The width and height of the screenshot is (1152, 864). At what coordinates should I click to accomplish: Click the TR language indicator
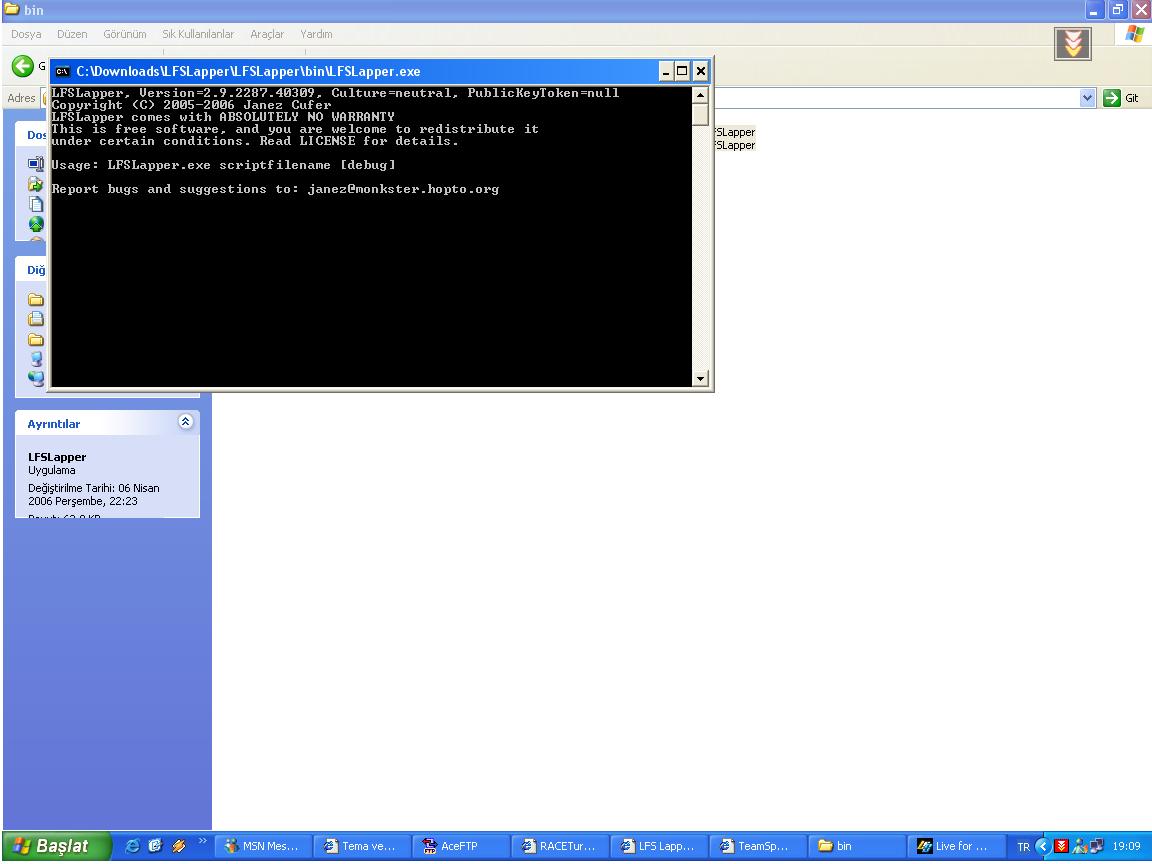pyautogui.click(x=1023, y=847)
